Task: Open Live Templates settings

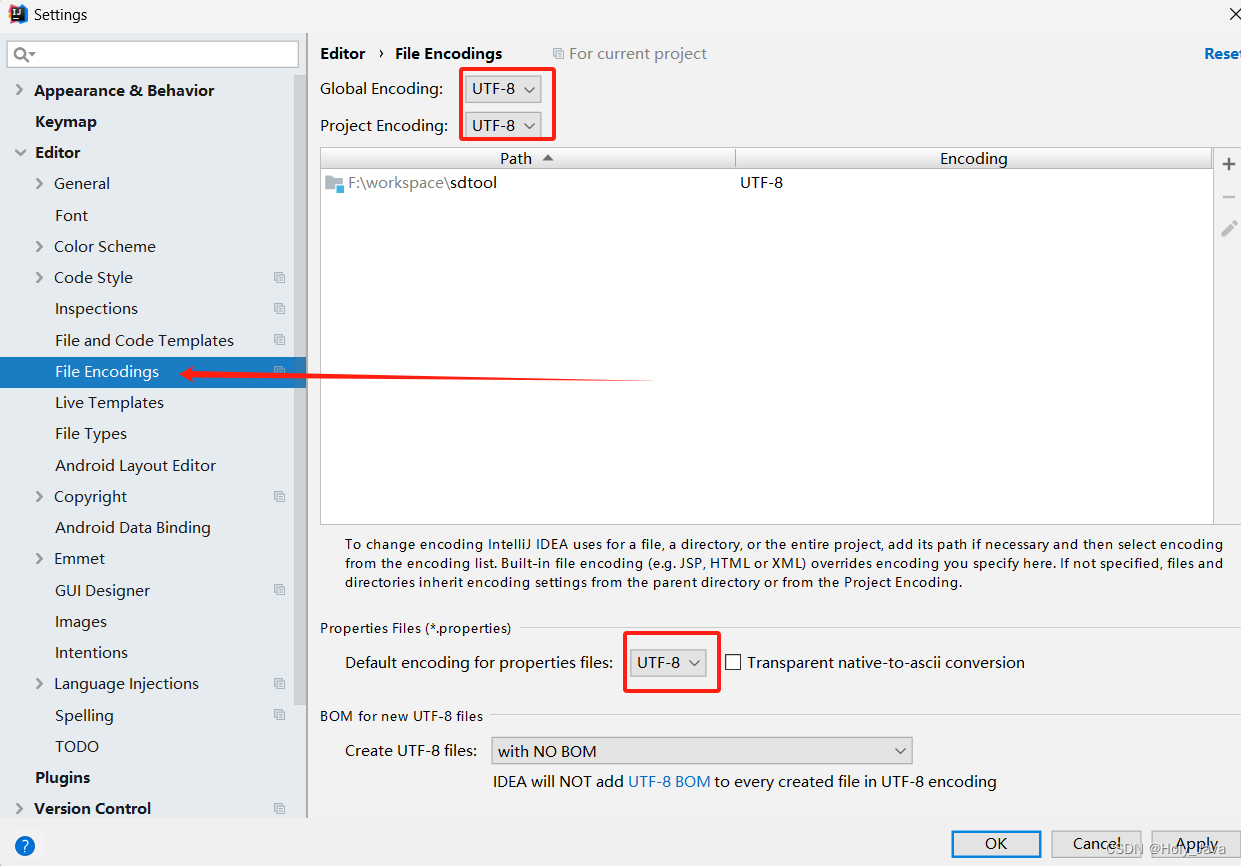Action: (109, 403)
